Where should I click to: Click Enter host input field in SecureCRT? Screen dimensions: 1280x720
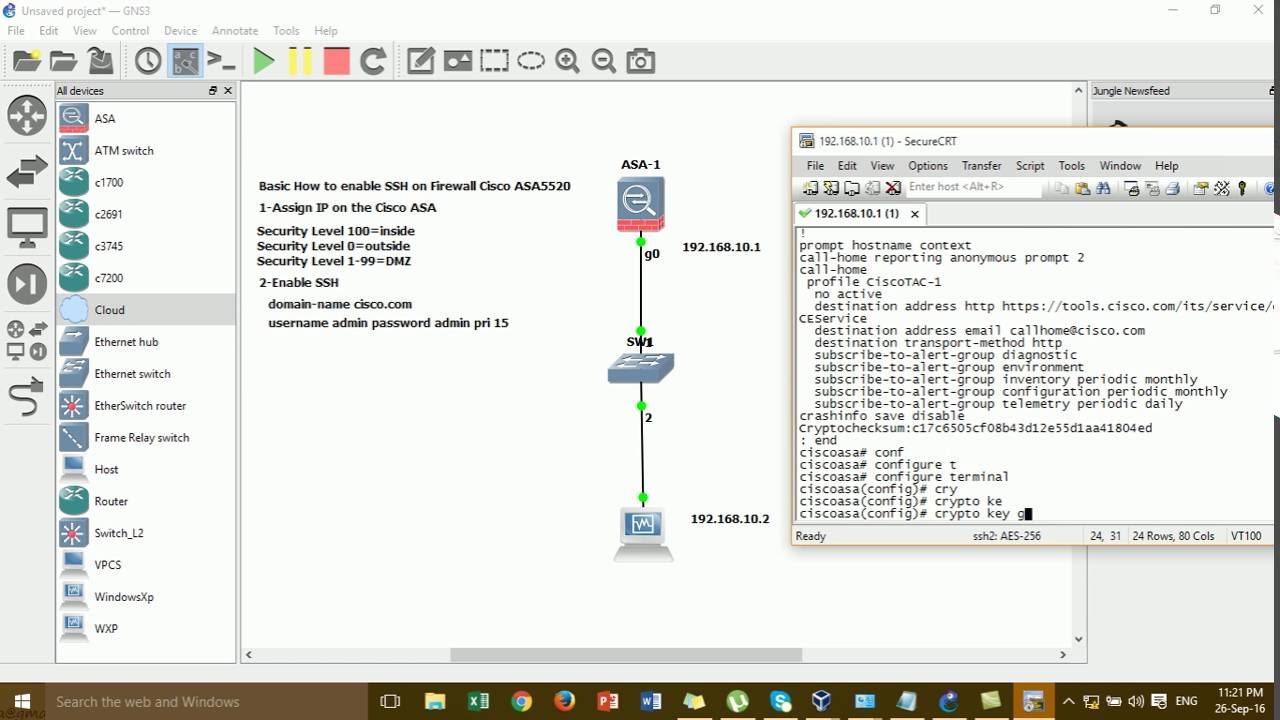coord(975,187)
